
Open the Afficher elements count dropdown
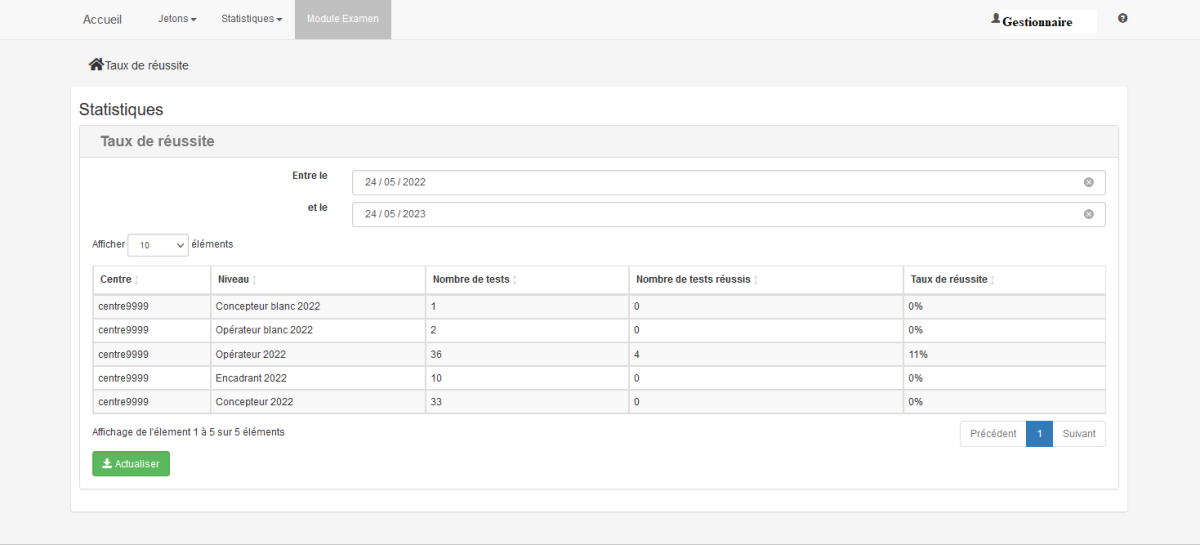[158, 245]
